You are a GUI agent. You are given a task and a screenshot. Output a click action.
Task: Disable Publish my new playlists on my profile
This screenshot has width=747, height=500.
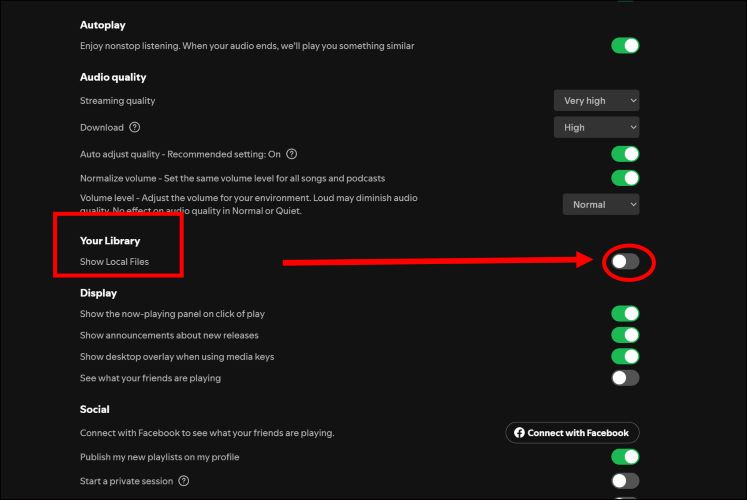[625, 457]
